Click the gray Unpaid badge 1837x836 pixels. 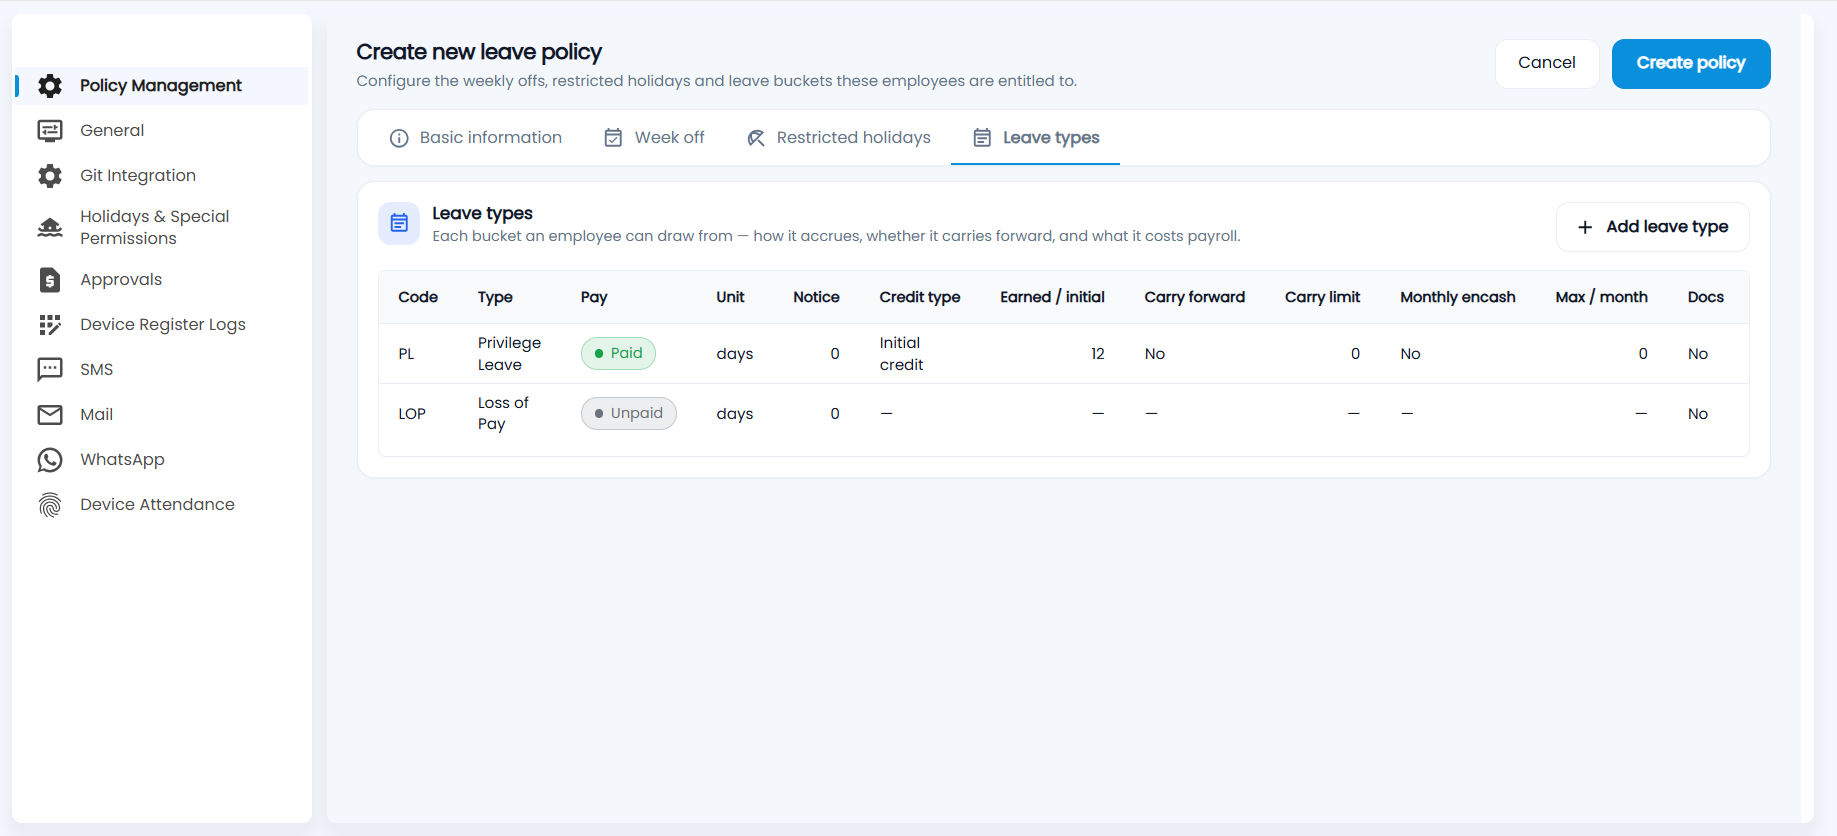pyautogui.click(x=628, y=413)
